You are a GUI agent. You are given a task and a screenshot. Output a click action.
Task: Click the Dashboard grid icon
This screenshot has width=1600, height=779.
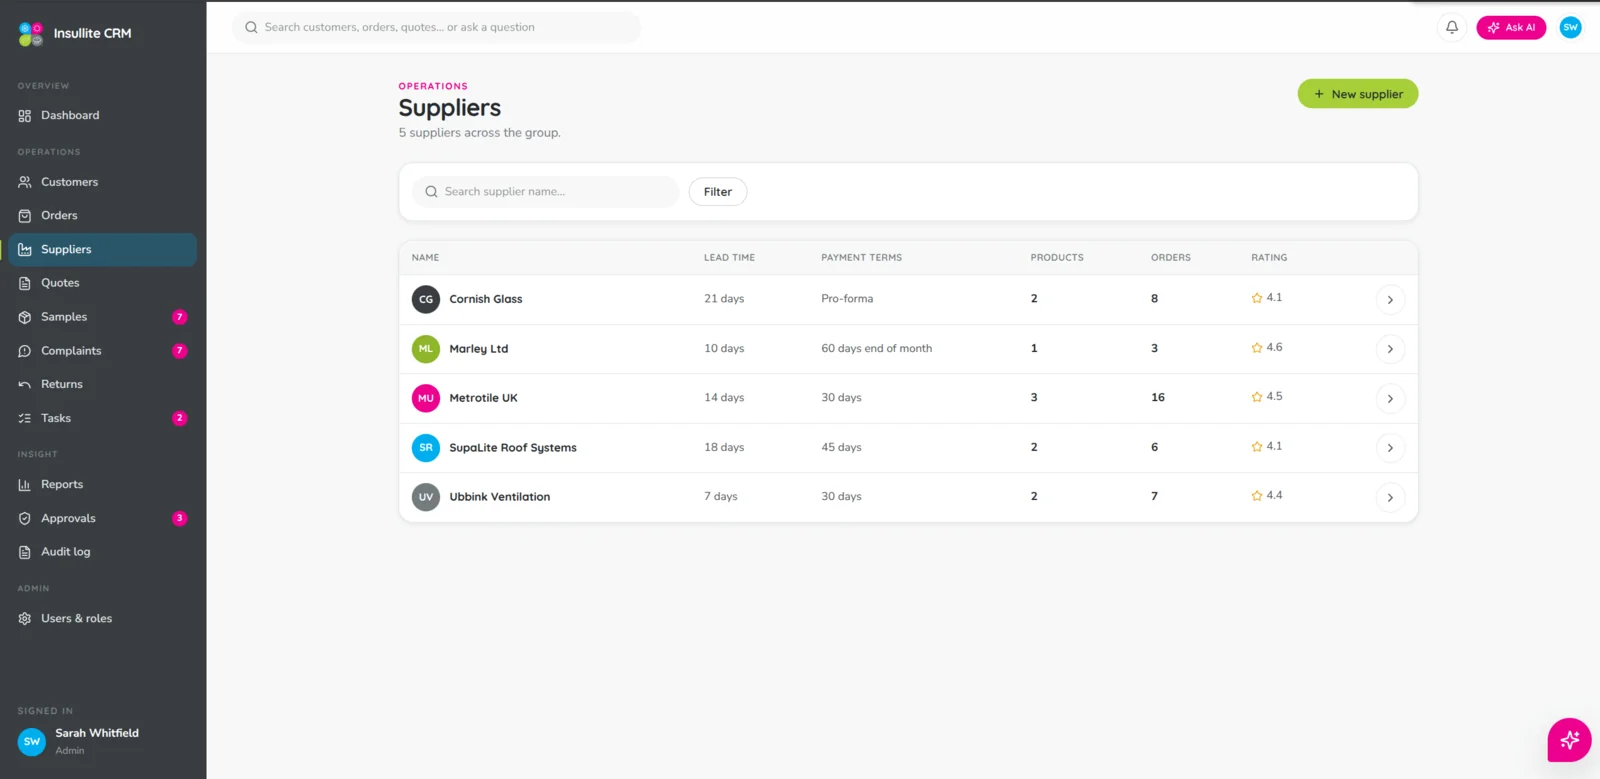tap(25, 116)
